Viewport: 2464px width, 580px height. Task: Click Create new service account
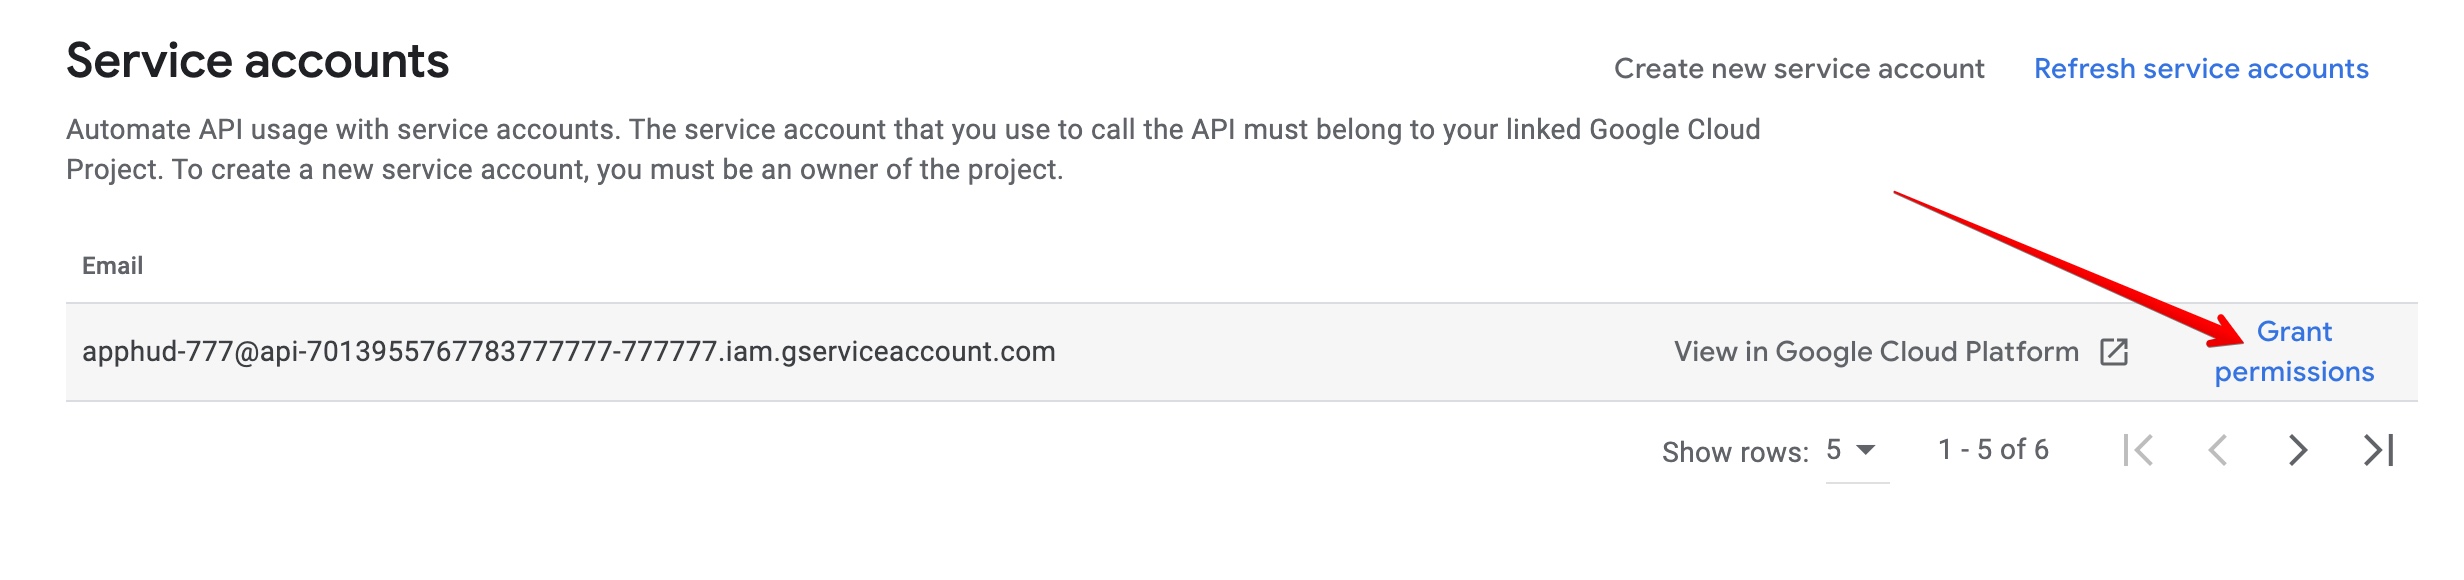coord(1799,69)
